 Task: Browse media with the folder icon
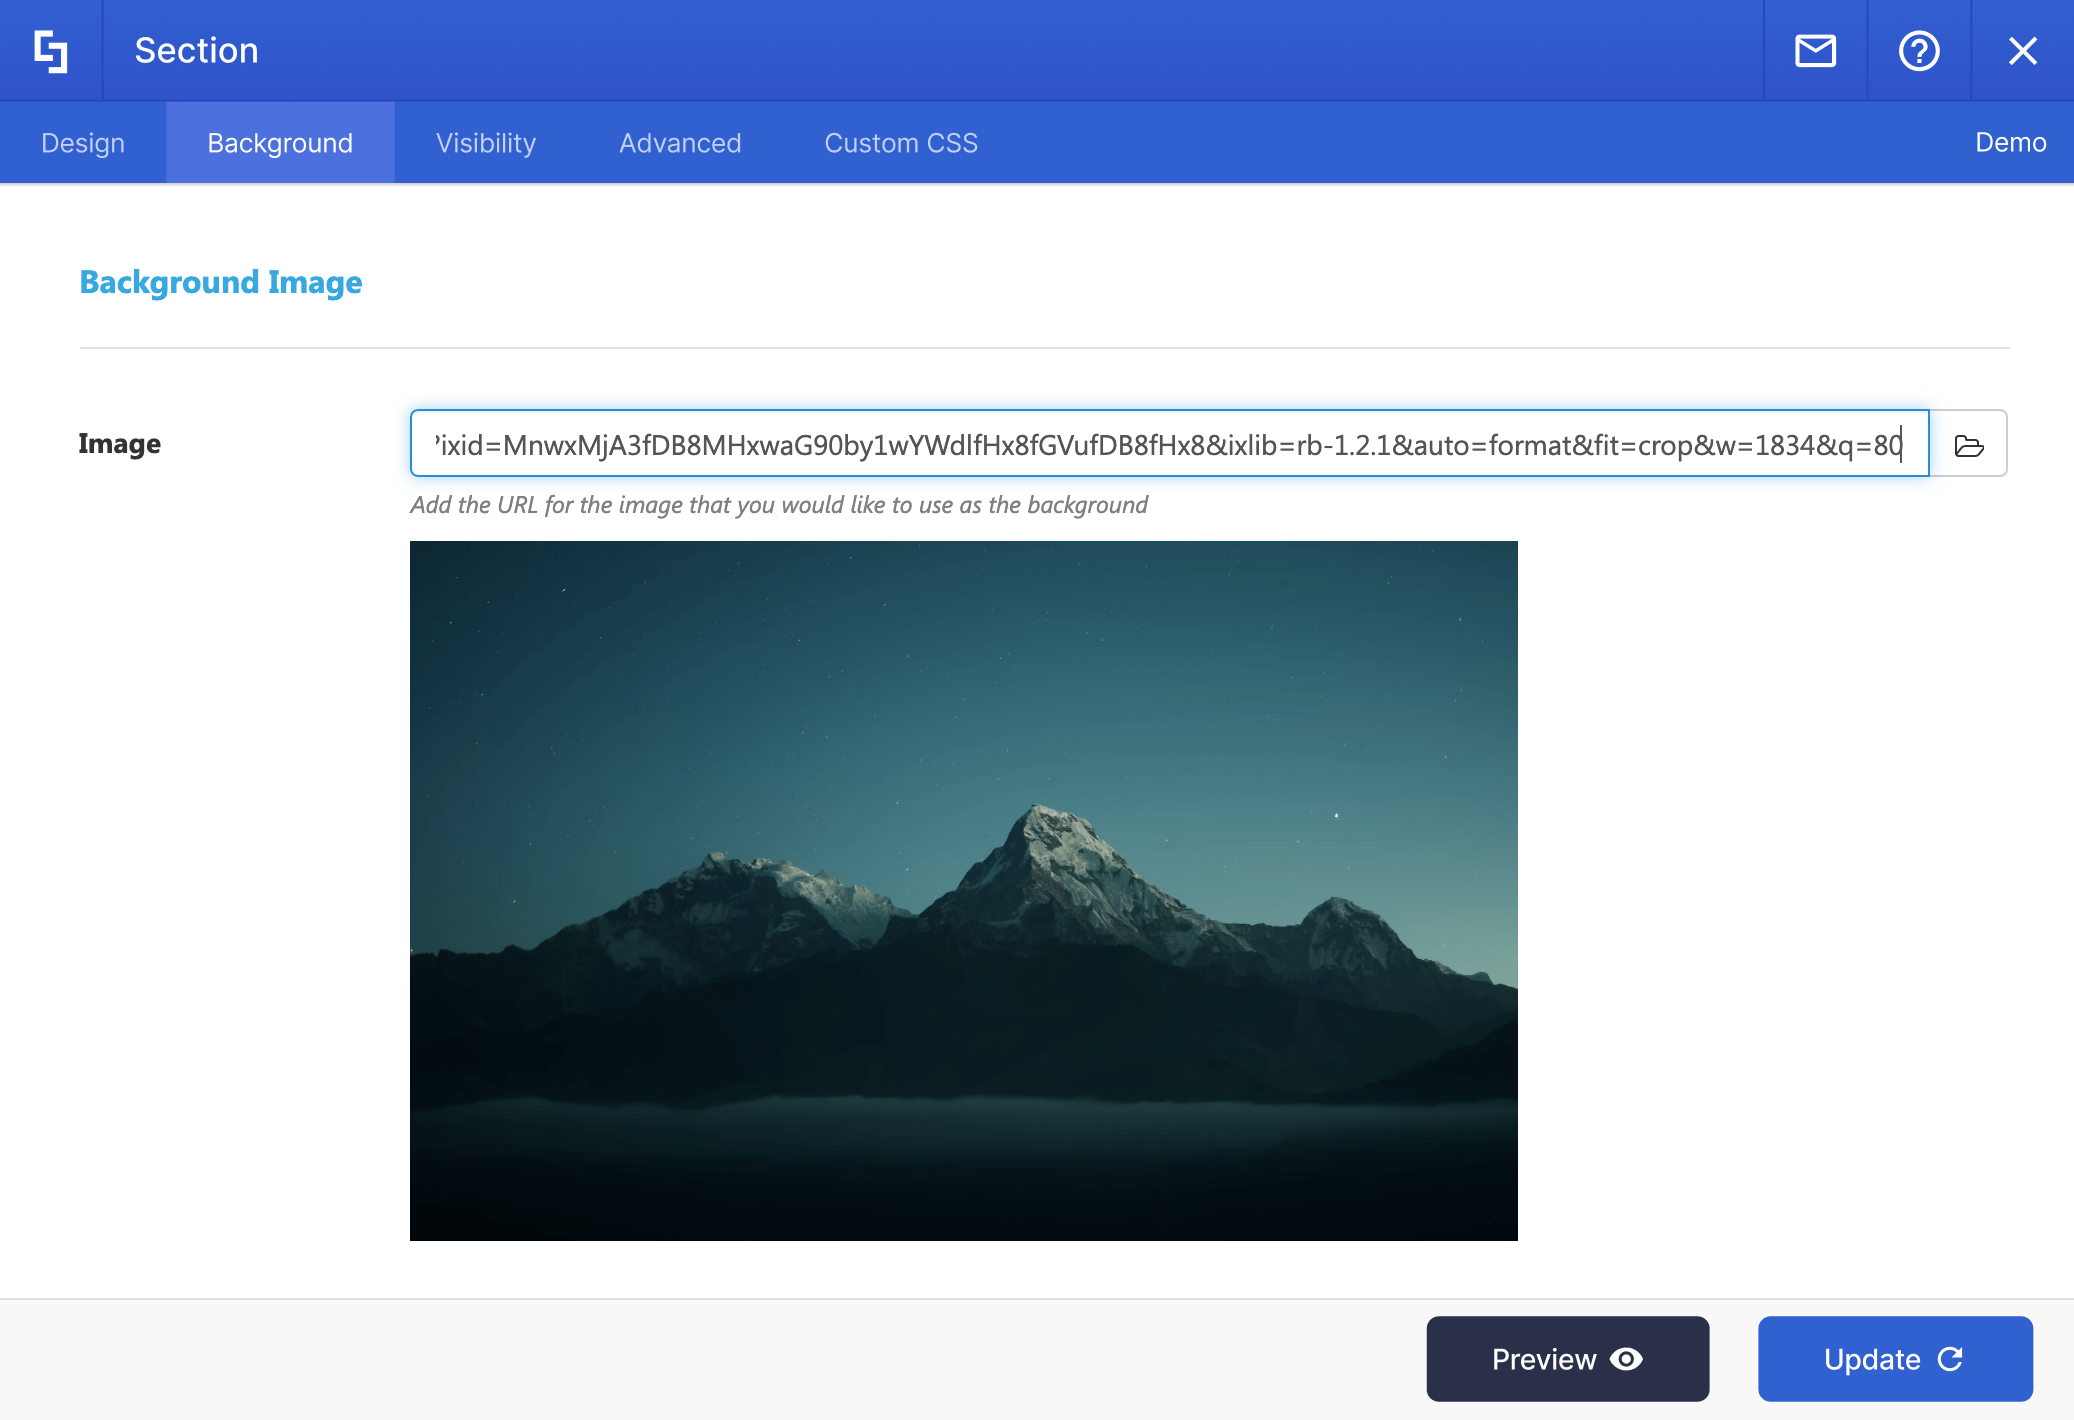click(1968, 445)
